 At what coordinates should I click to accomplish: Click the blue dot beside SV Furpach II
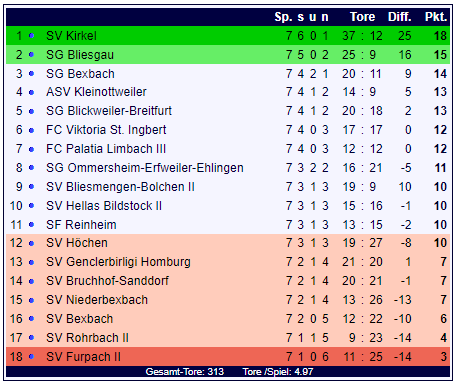[x=31, y=357]
